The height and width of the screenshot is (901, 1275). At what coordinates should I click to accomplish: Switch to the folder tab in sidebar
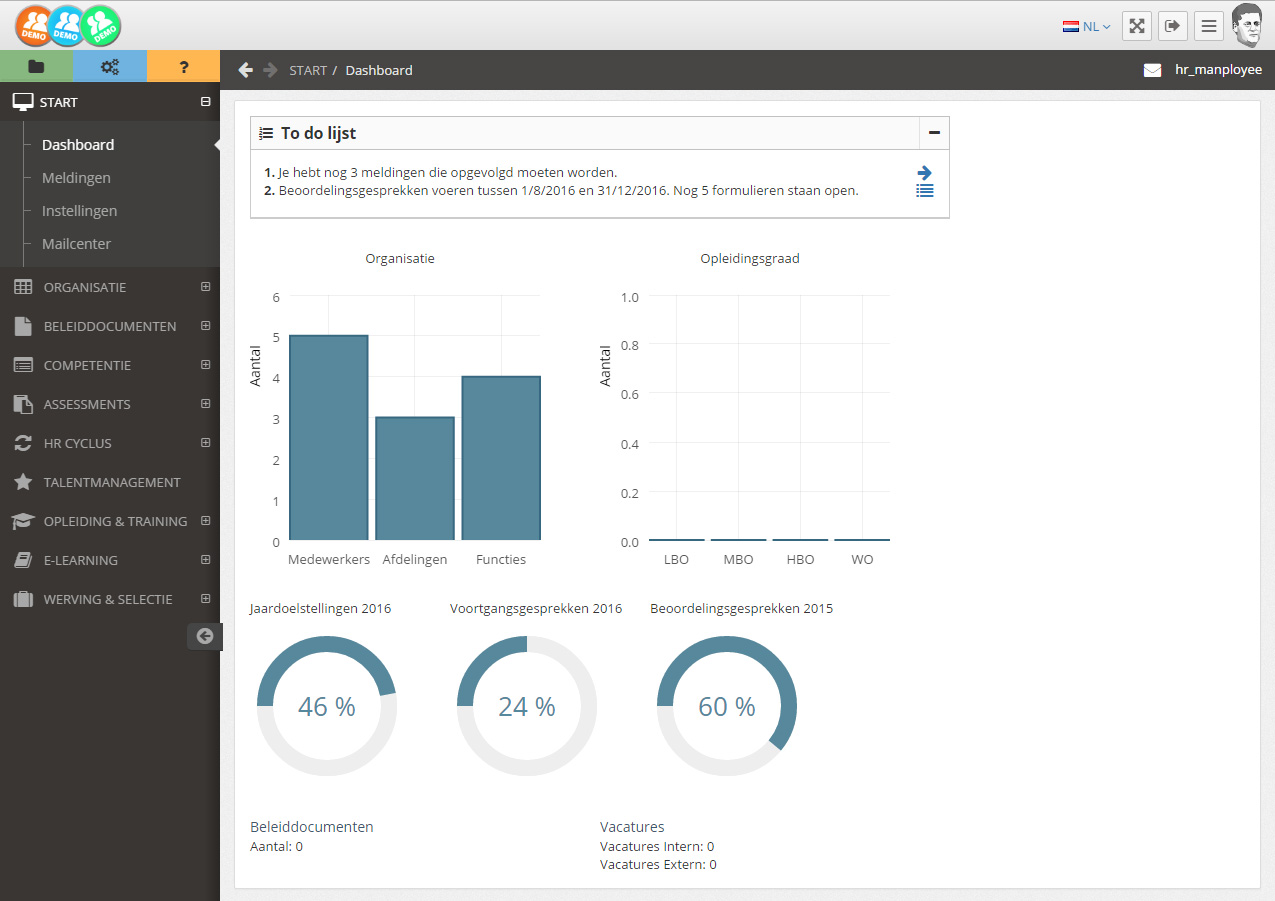pos(37,67)
